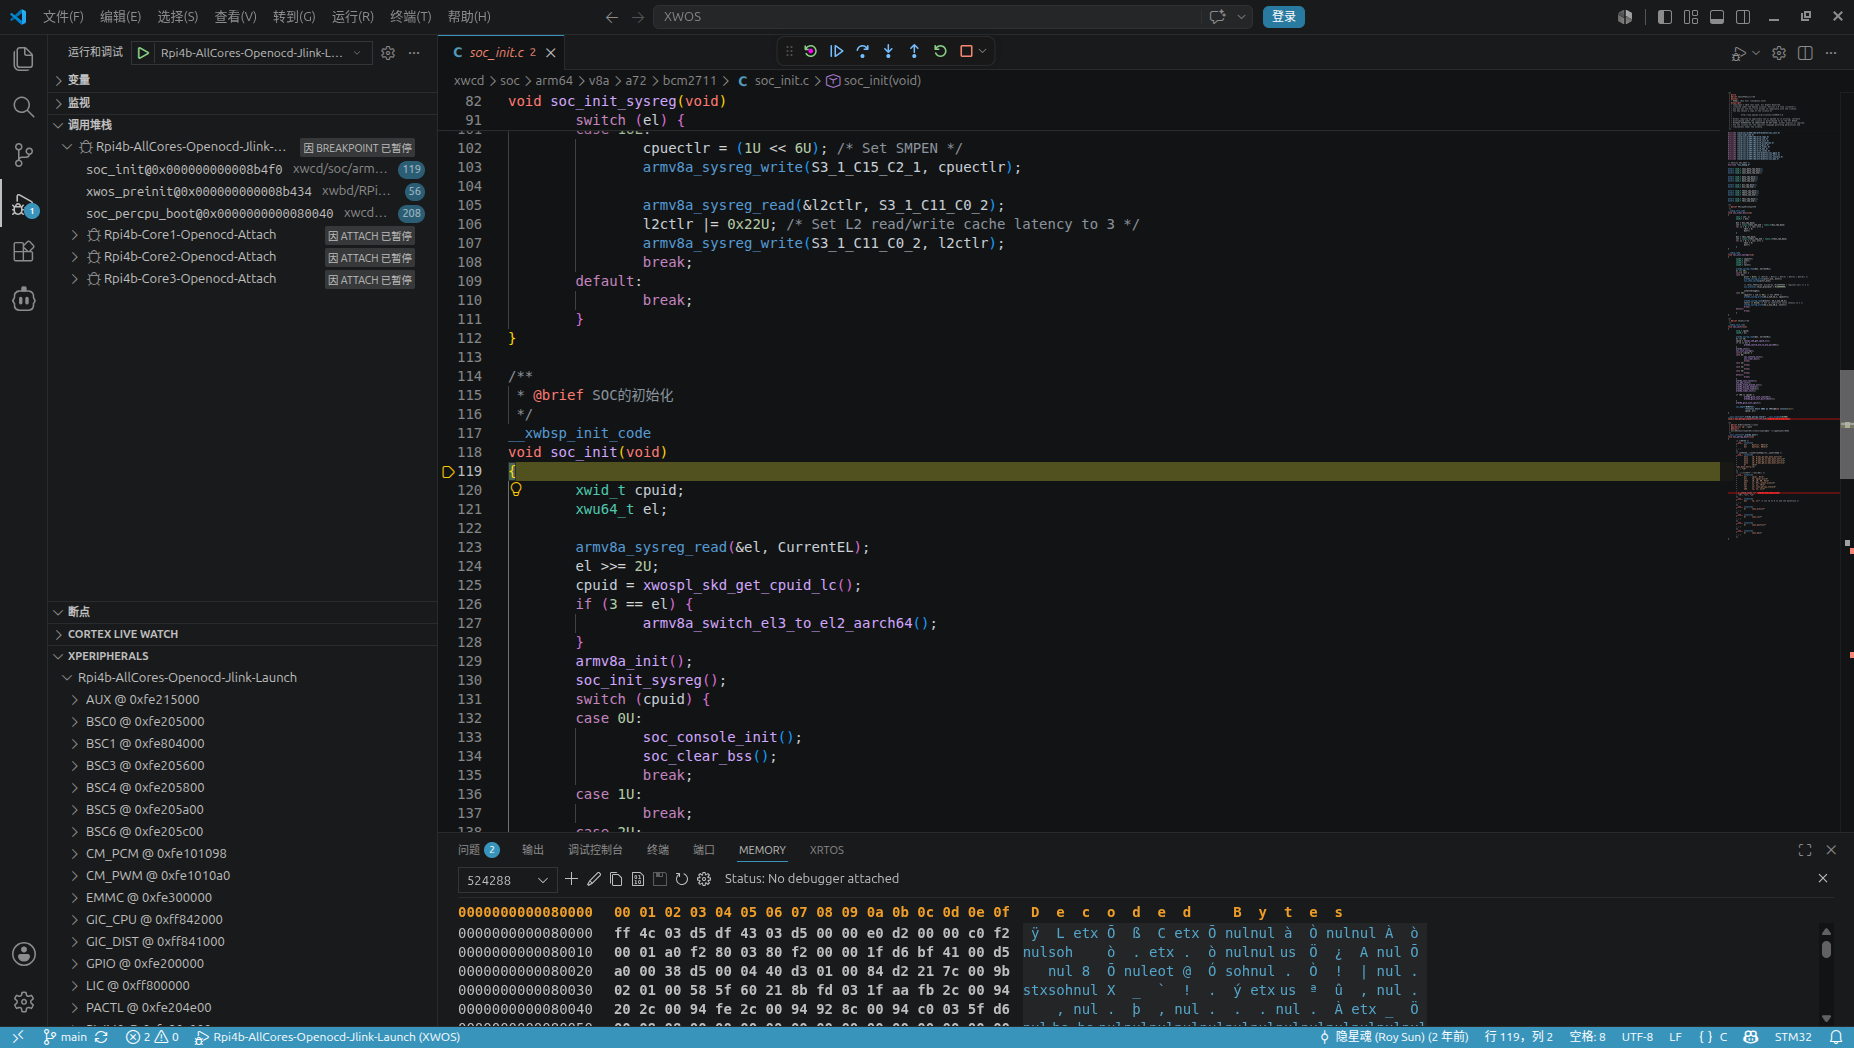Image resolution: width=1854 pixels, height=1048 pixels.
Task: Toggle the breakpoint at line 119 gutter
Action: coord(448,471)
